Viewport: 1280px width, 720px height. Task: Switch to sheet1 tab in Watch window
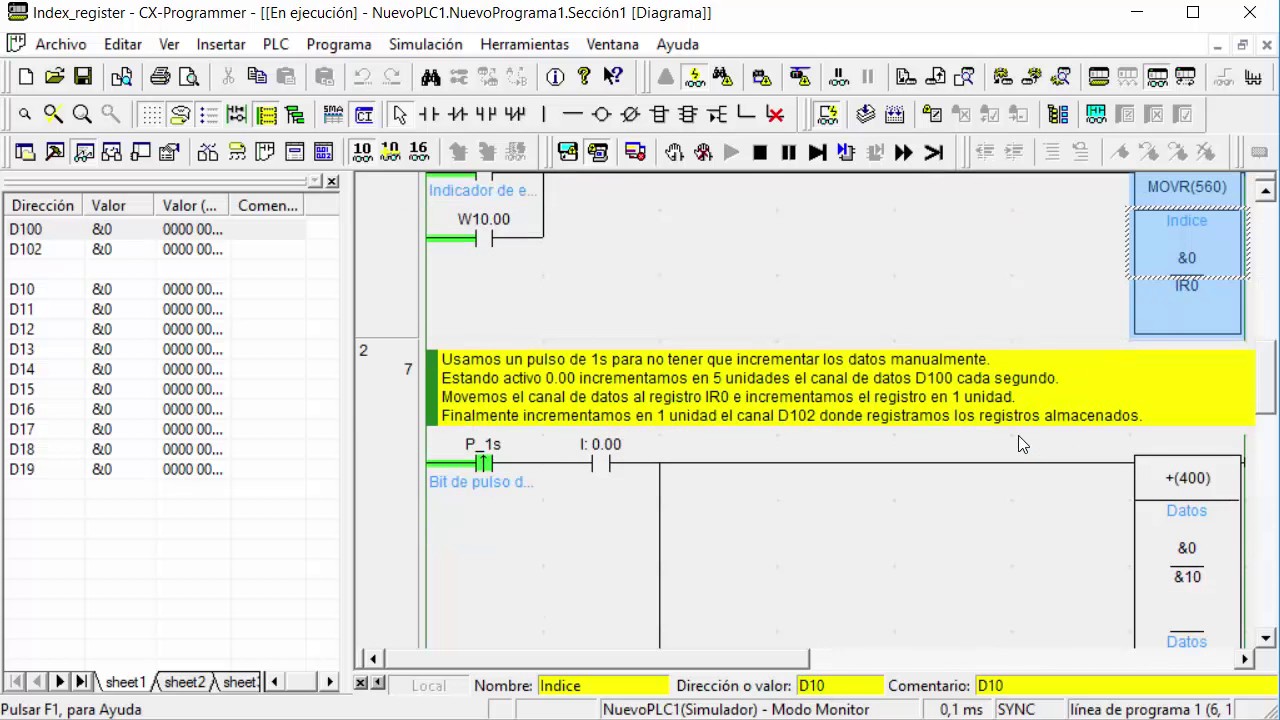point(125,682)
